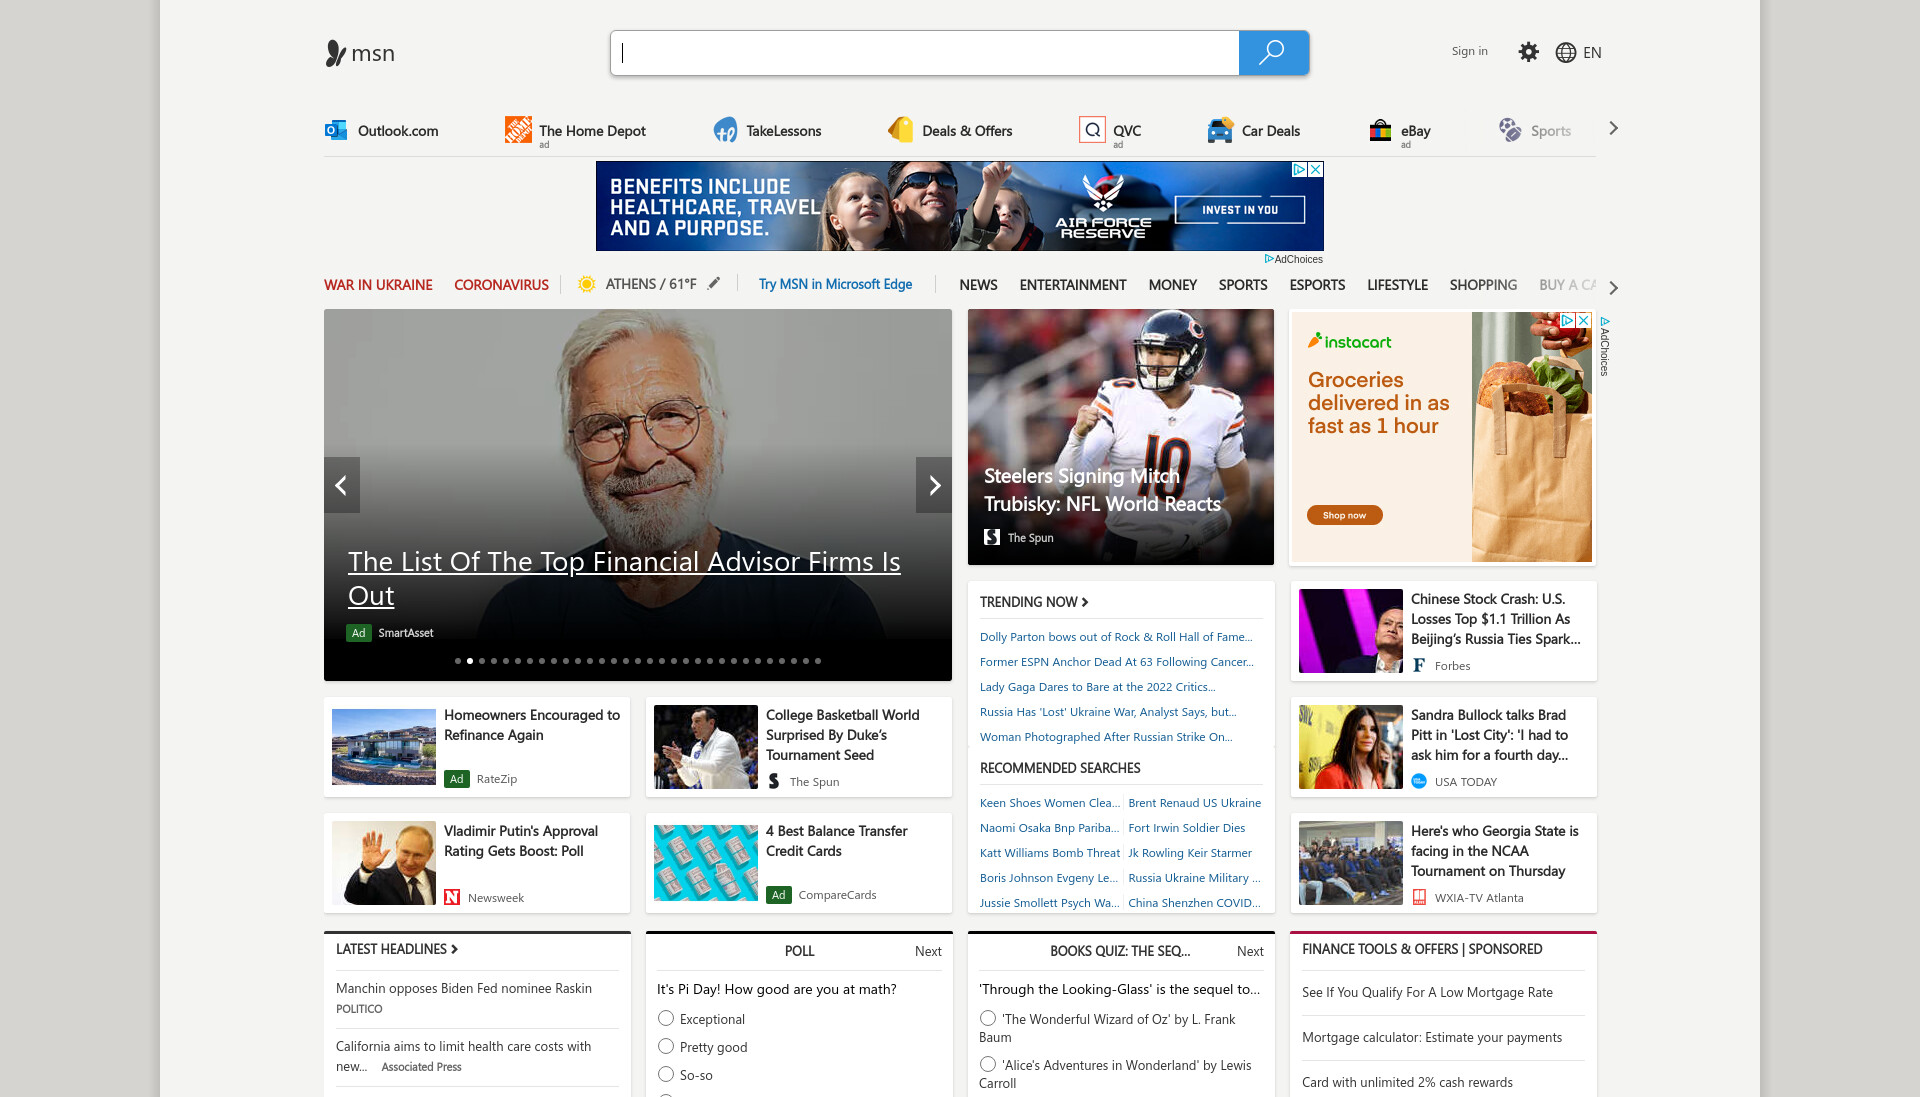The height and width of the screenshot is (1097, 1920).
Task: Click Forbes source icon
Action: (1419, 665)
